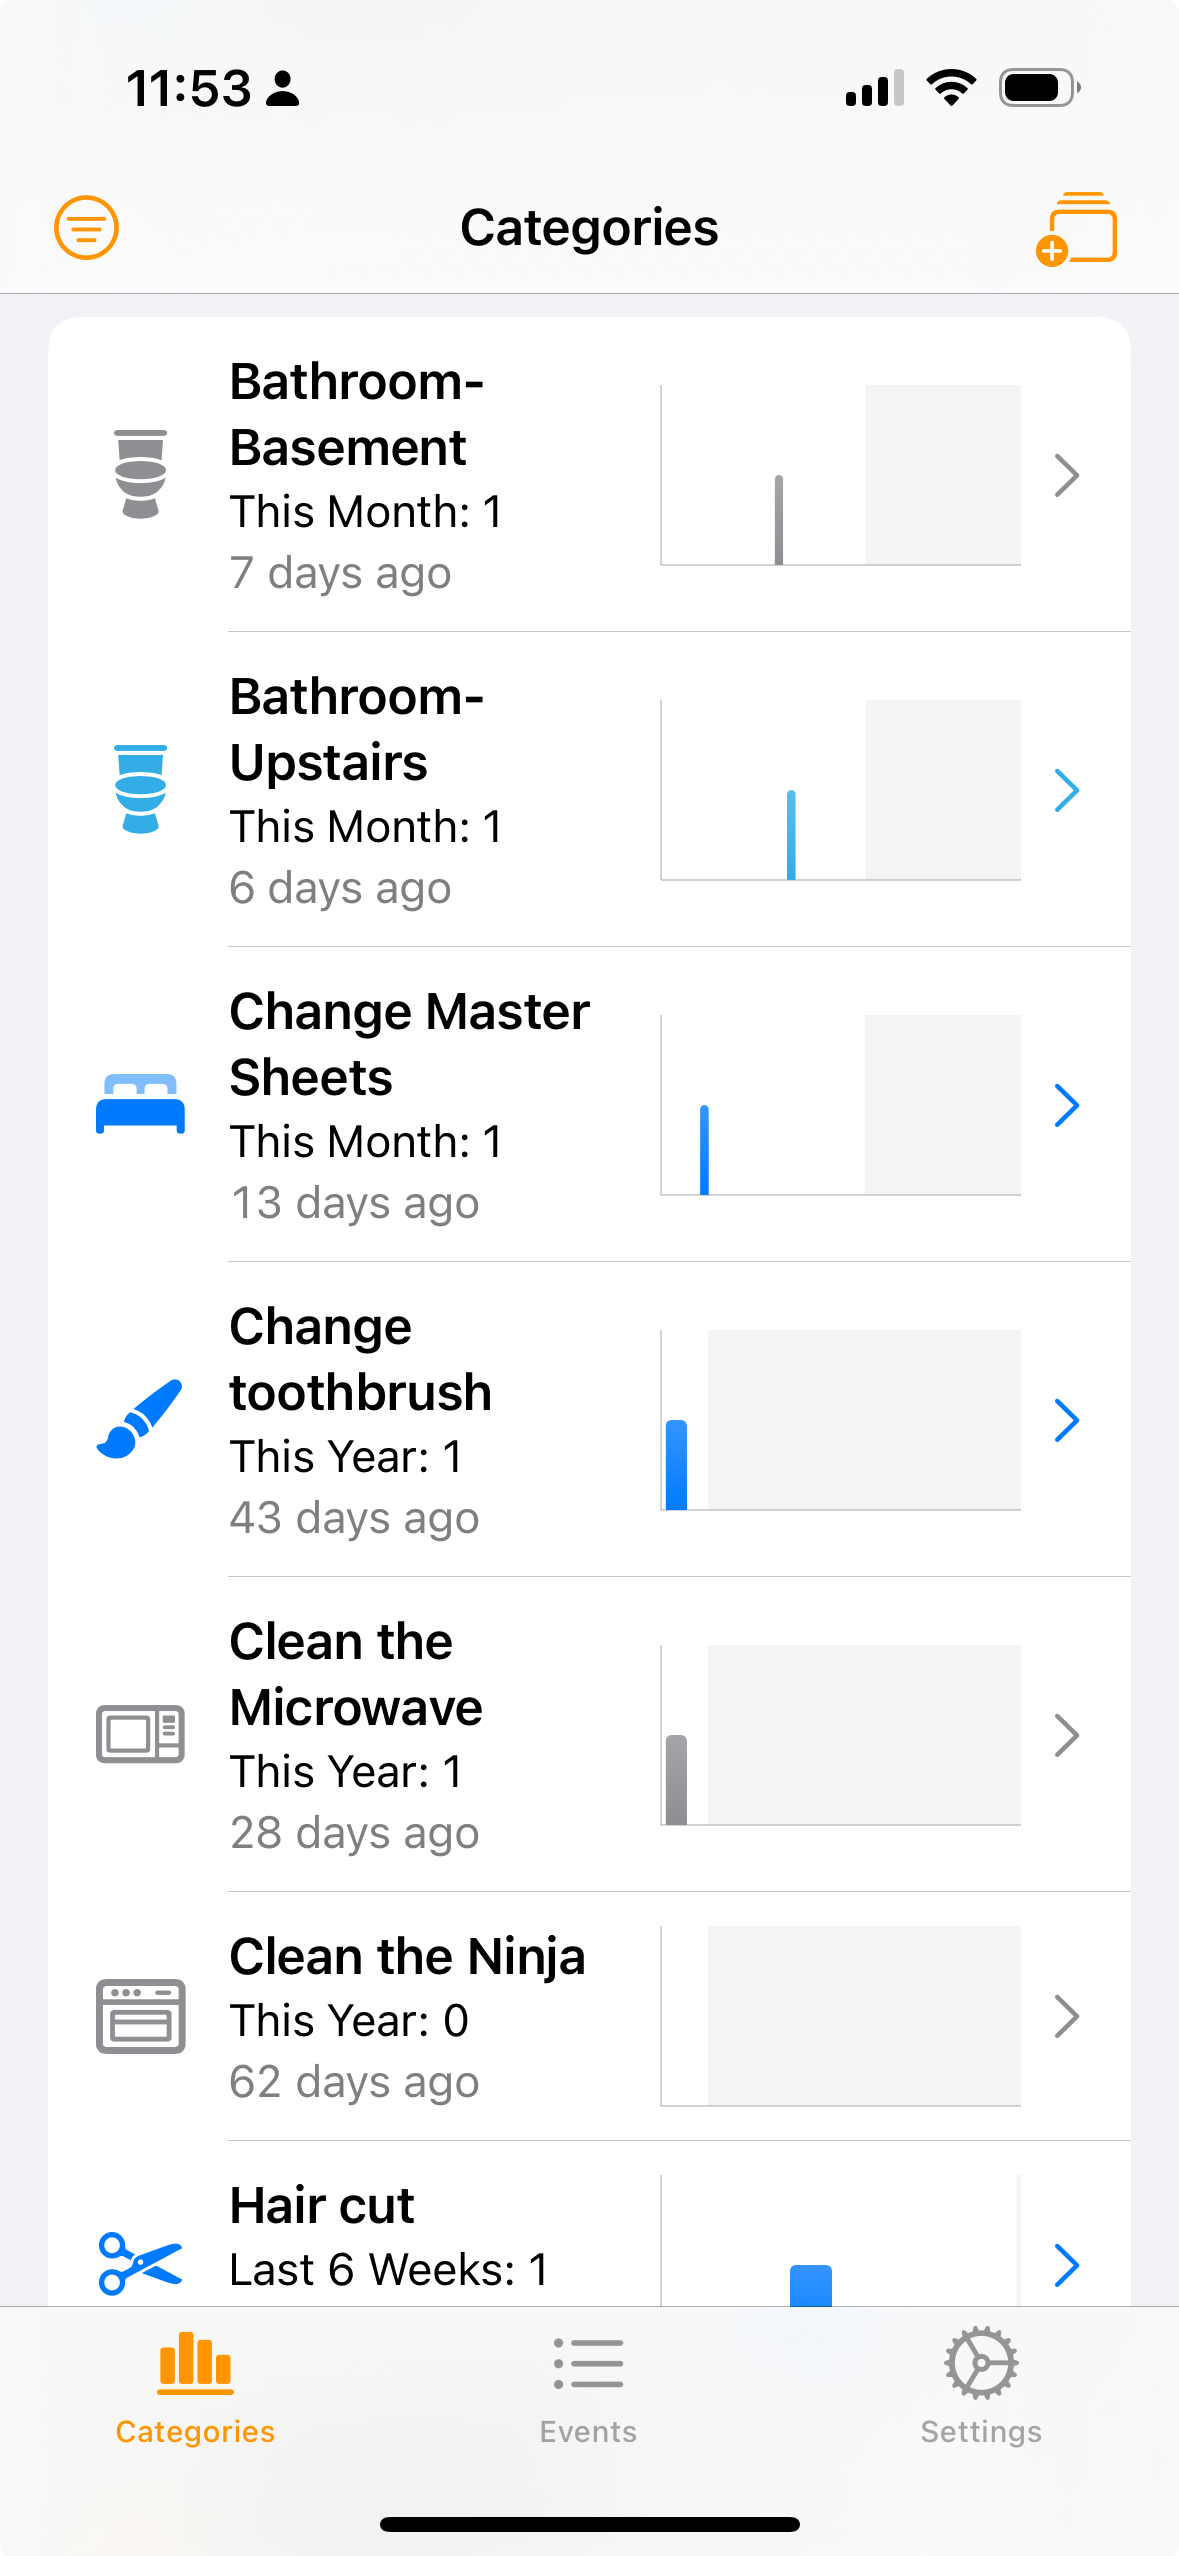Tap the bed icon for Change Master Sheets
1179x2556 pixels.
(x=140, y=1104)
